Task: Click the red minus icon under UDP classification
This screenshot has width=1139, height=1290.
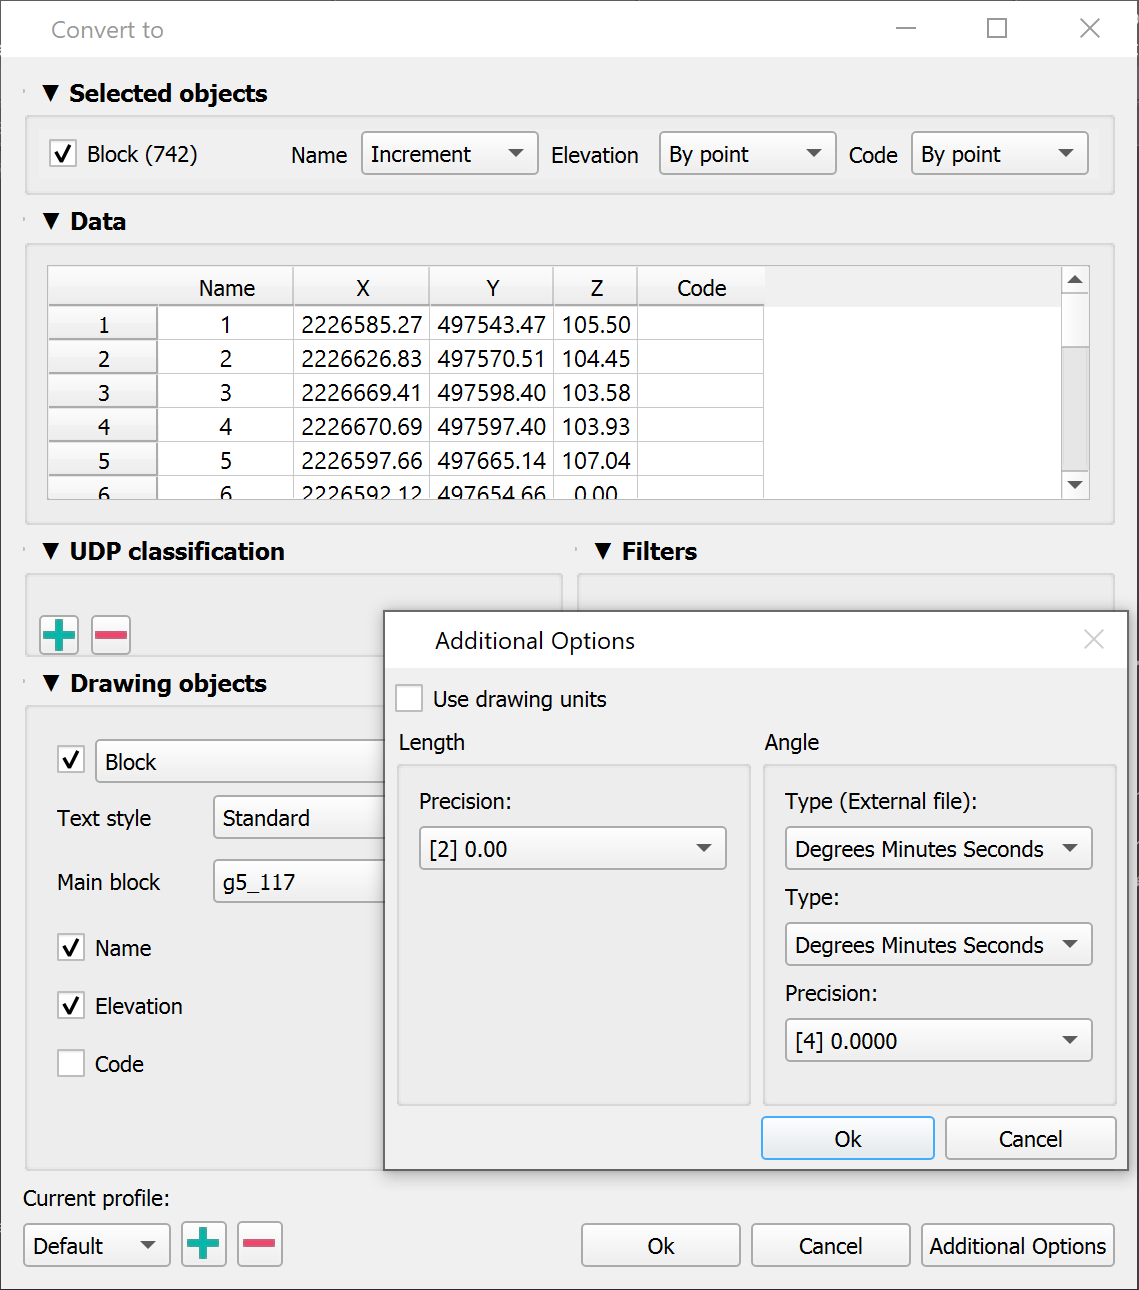Action: pos(111,635)
